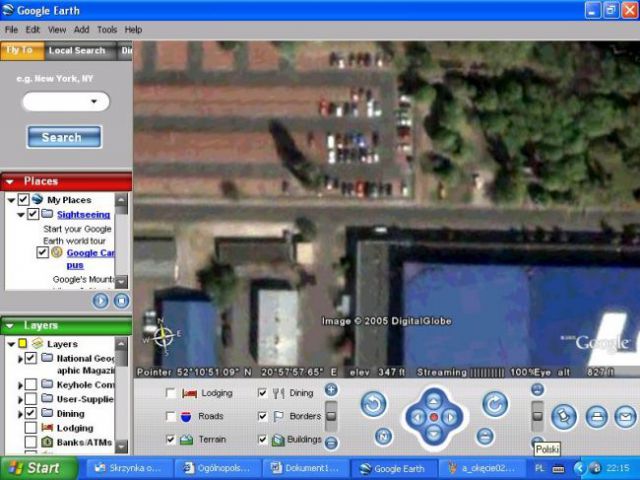Switch to the Local Search tab

point(77,51)
